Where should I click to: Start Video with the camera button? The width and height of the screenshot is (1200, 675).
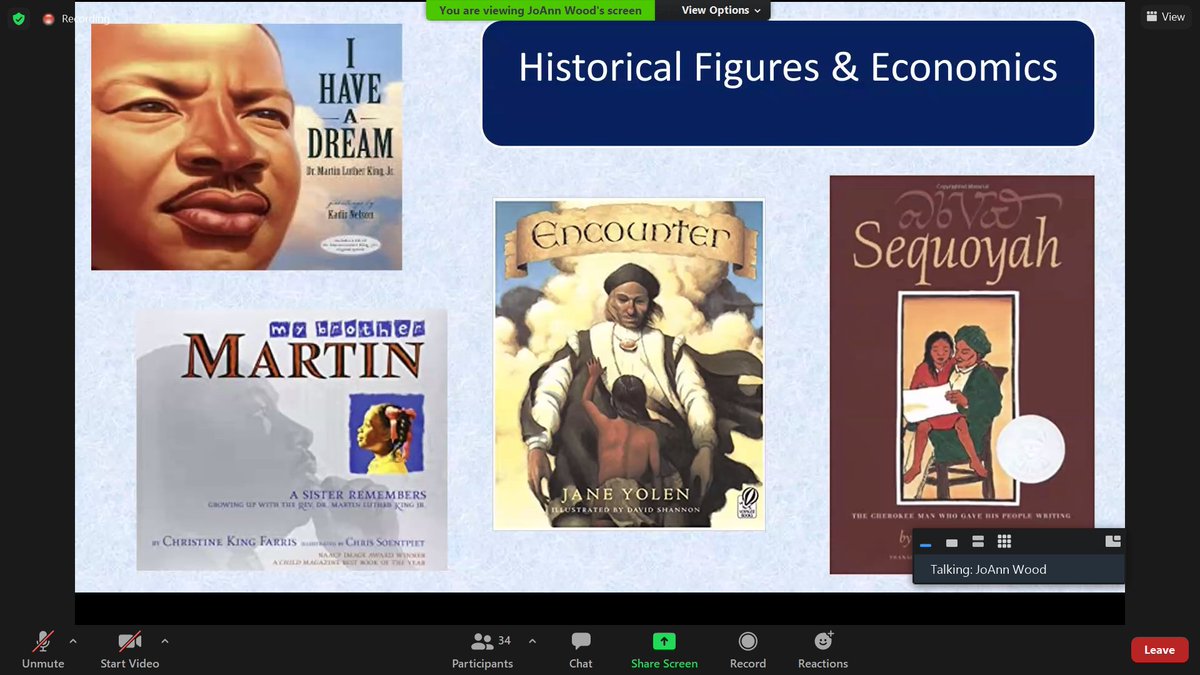tap(130, 650)
